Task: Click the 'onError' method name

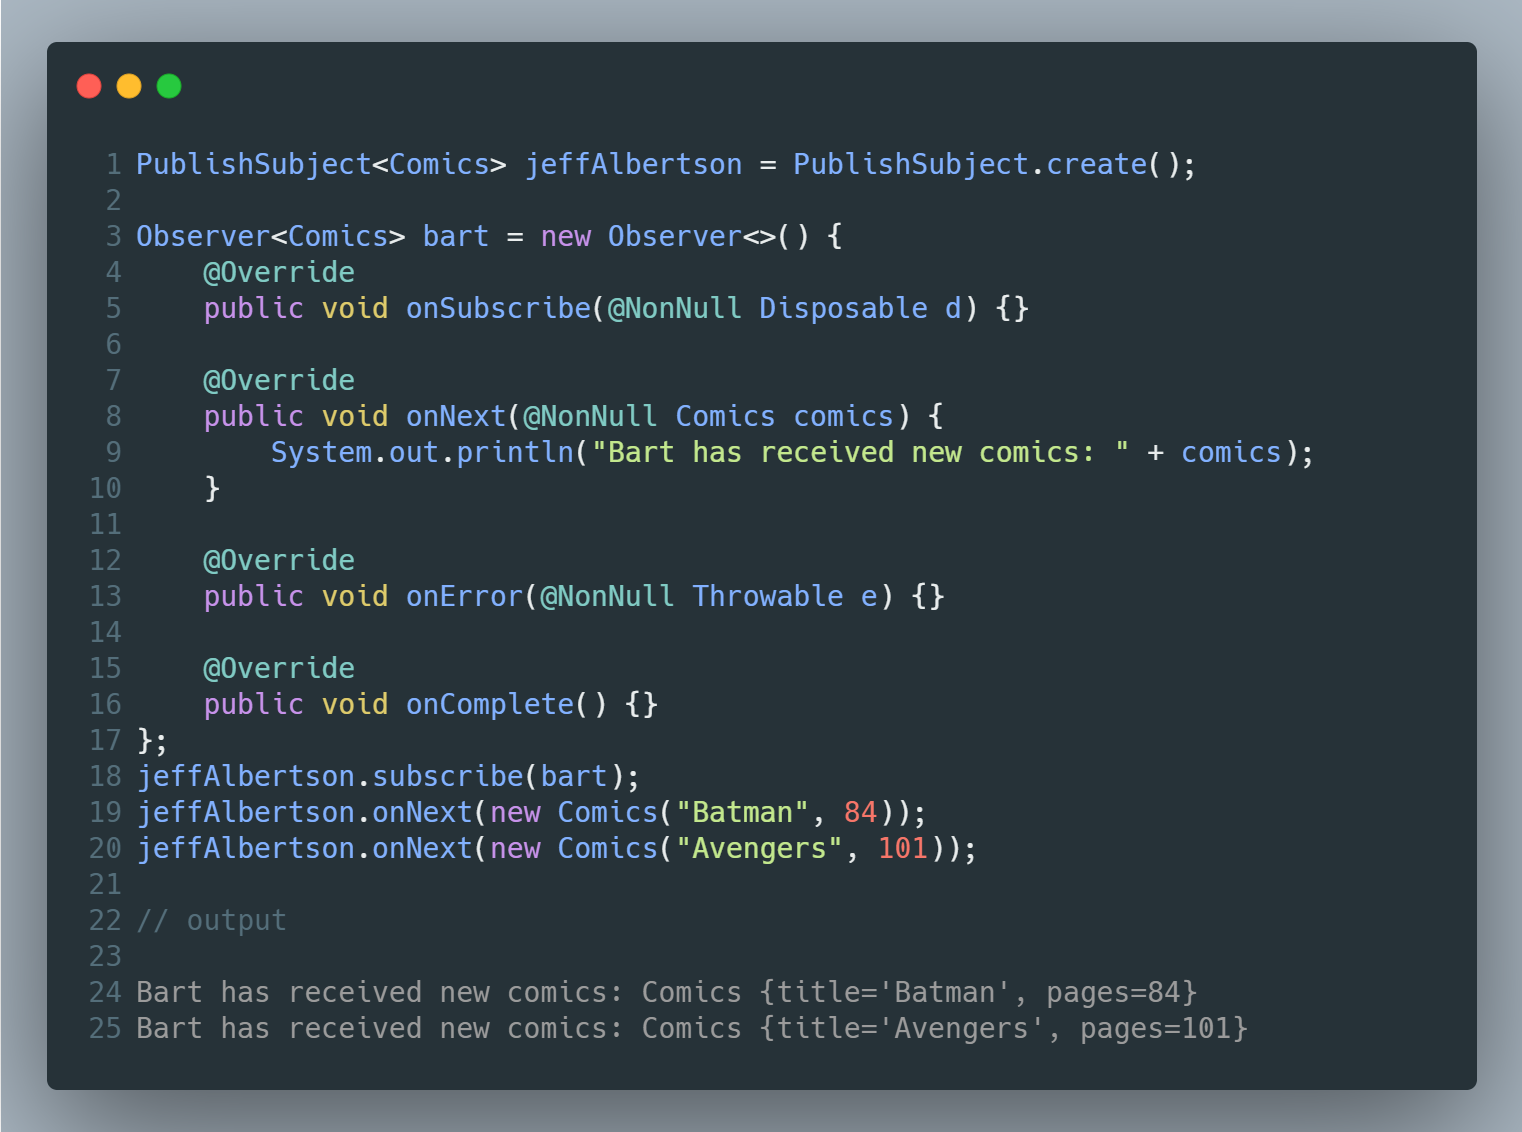Action: coord(464,596)
